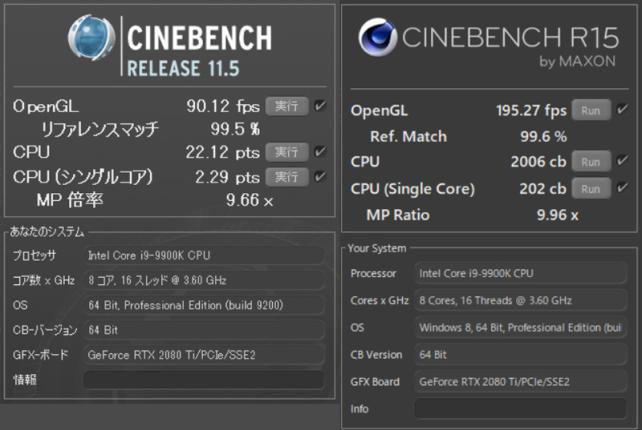Viewport: 642px width, 430px height.
Task: Click the コア数 x GHz field in Cinebench 11.5
Action: (203, 281)
